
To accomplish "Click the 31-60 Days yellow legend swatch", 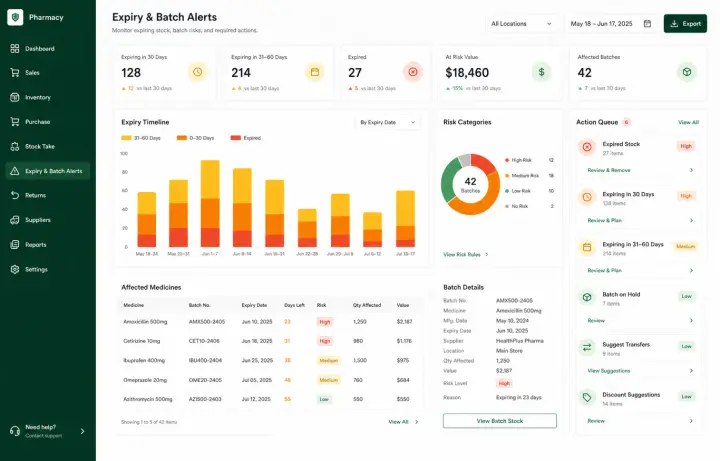I will pos(126,138).
